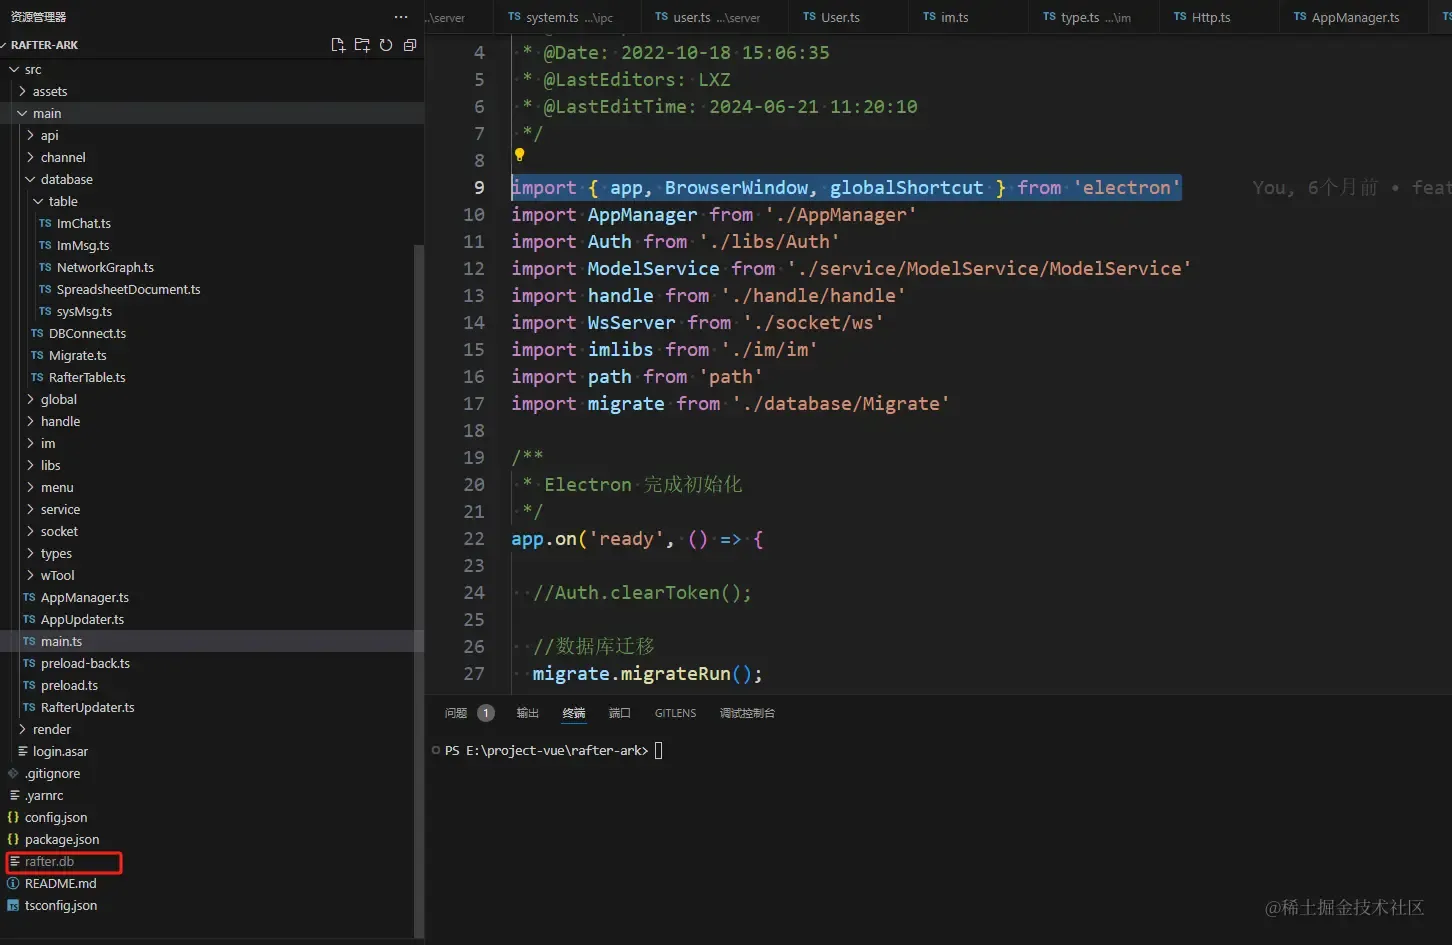Open RafterTable.ts in the explorer
The height and width of the screenshot is (945, 1452).
(x=212, y=377)
